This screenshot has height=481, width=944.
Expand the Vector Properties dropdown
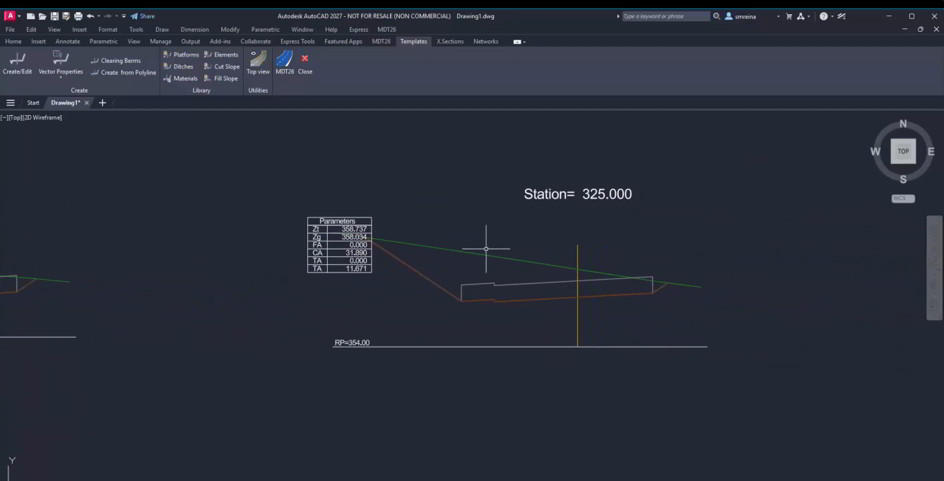pos(61,78)
